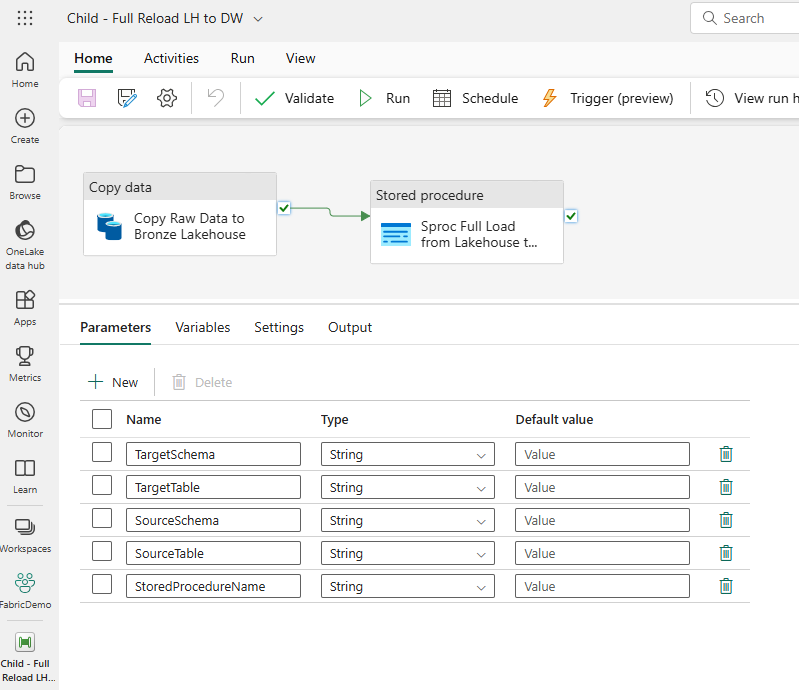
Task: Delete the TargetSchema parameter trash icon
Action: 726,454
